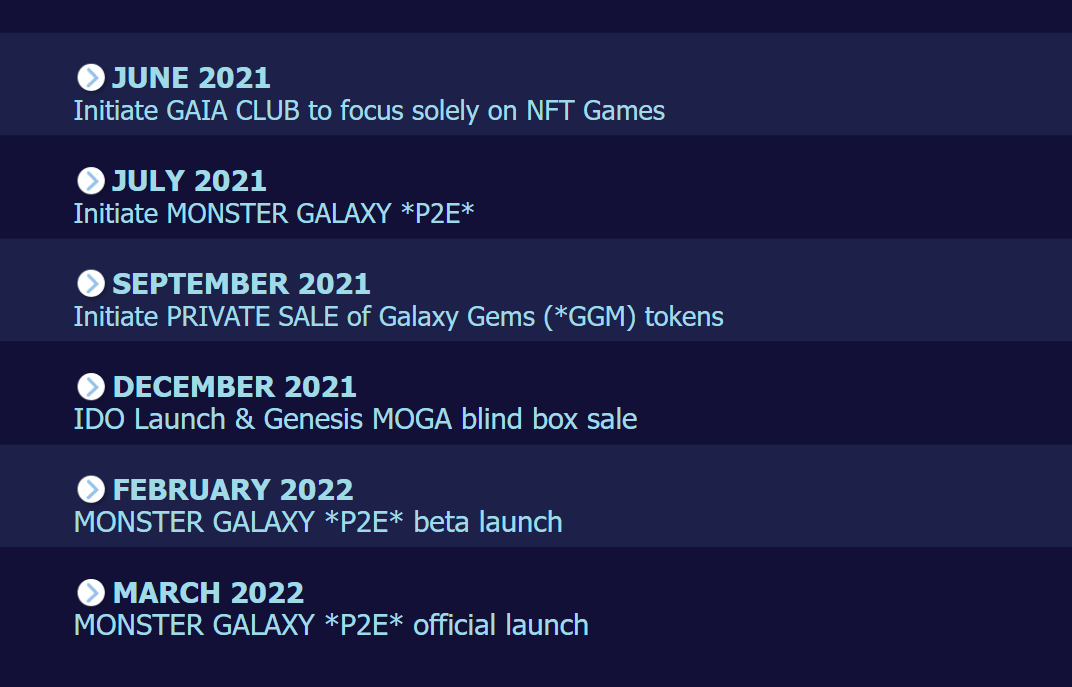Click the circle arrow beside DECEMBER 2021
This screenshot has height=687, width=1072.
[90, 386]
